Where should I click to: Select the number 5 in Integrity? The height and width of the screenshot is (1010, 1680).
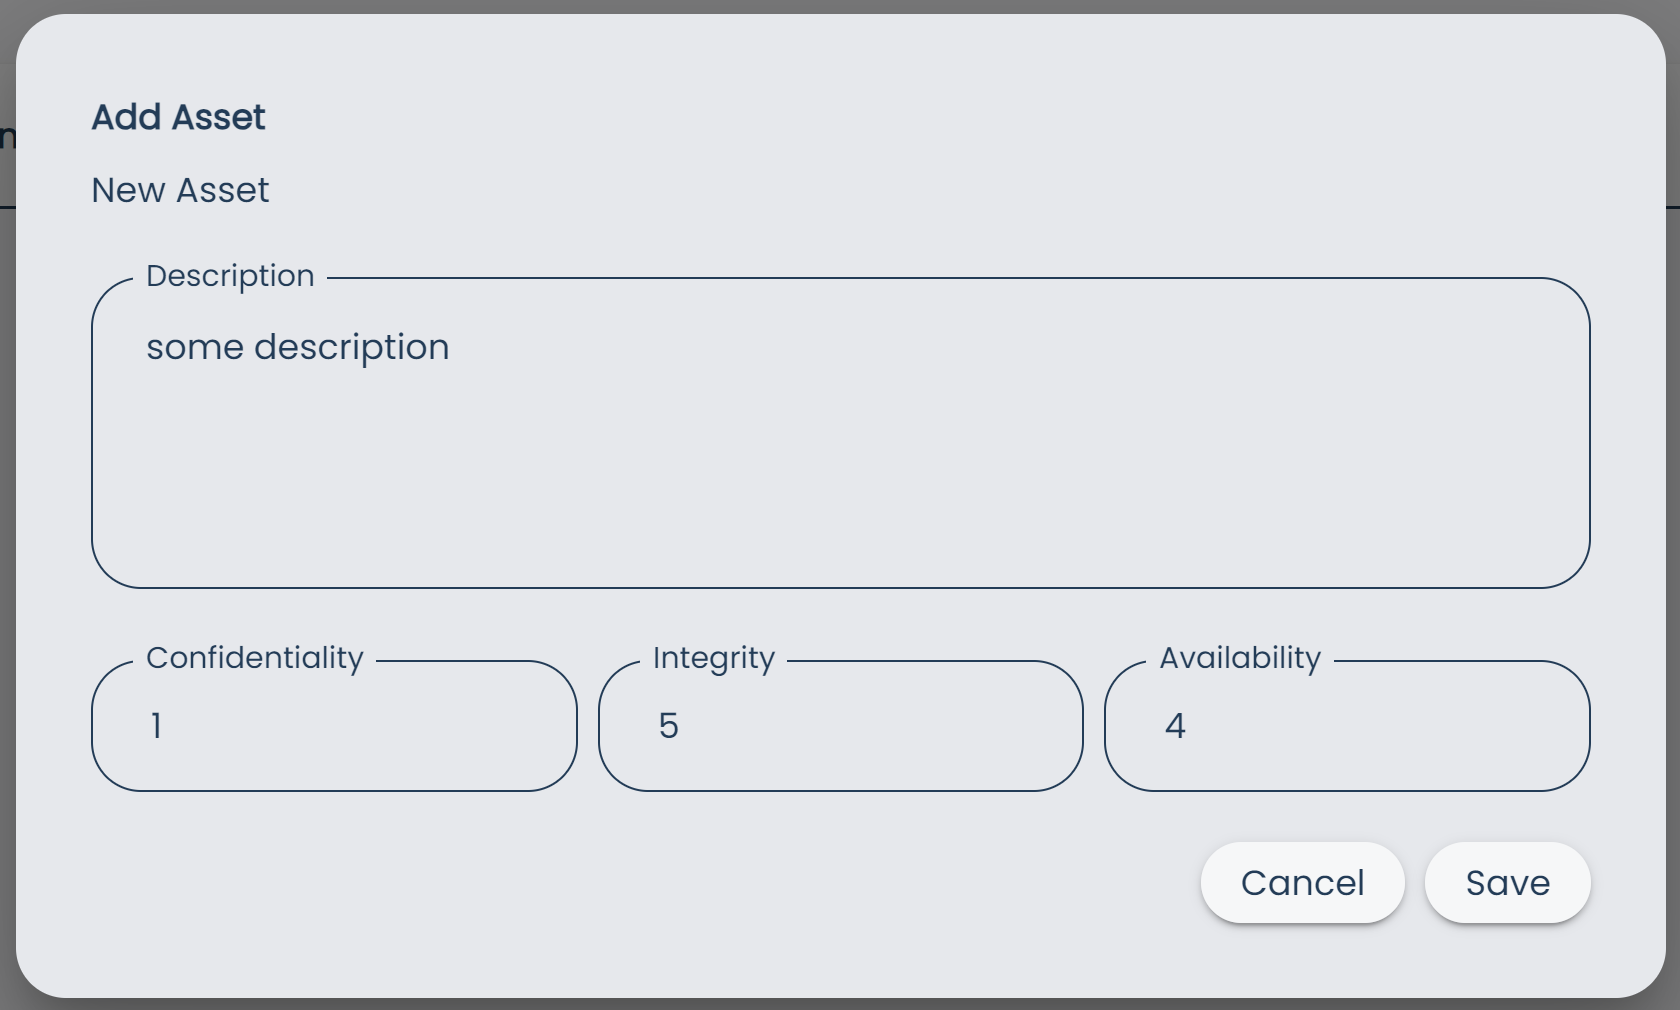(x=670, y=727)
